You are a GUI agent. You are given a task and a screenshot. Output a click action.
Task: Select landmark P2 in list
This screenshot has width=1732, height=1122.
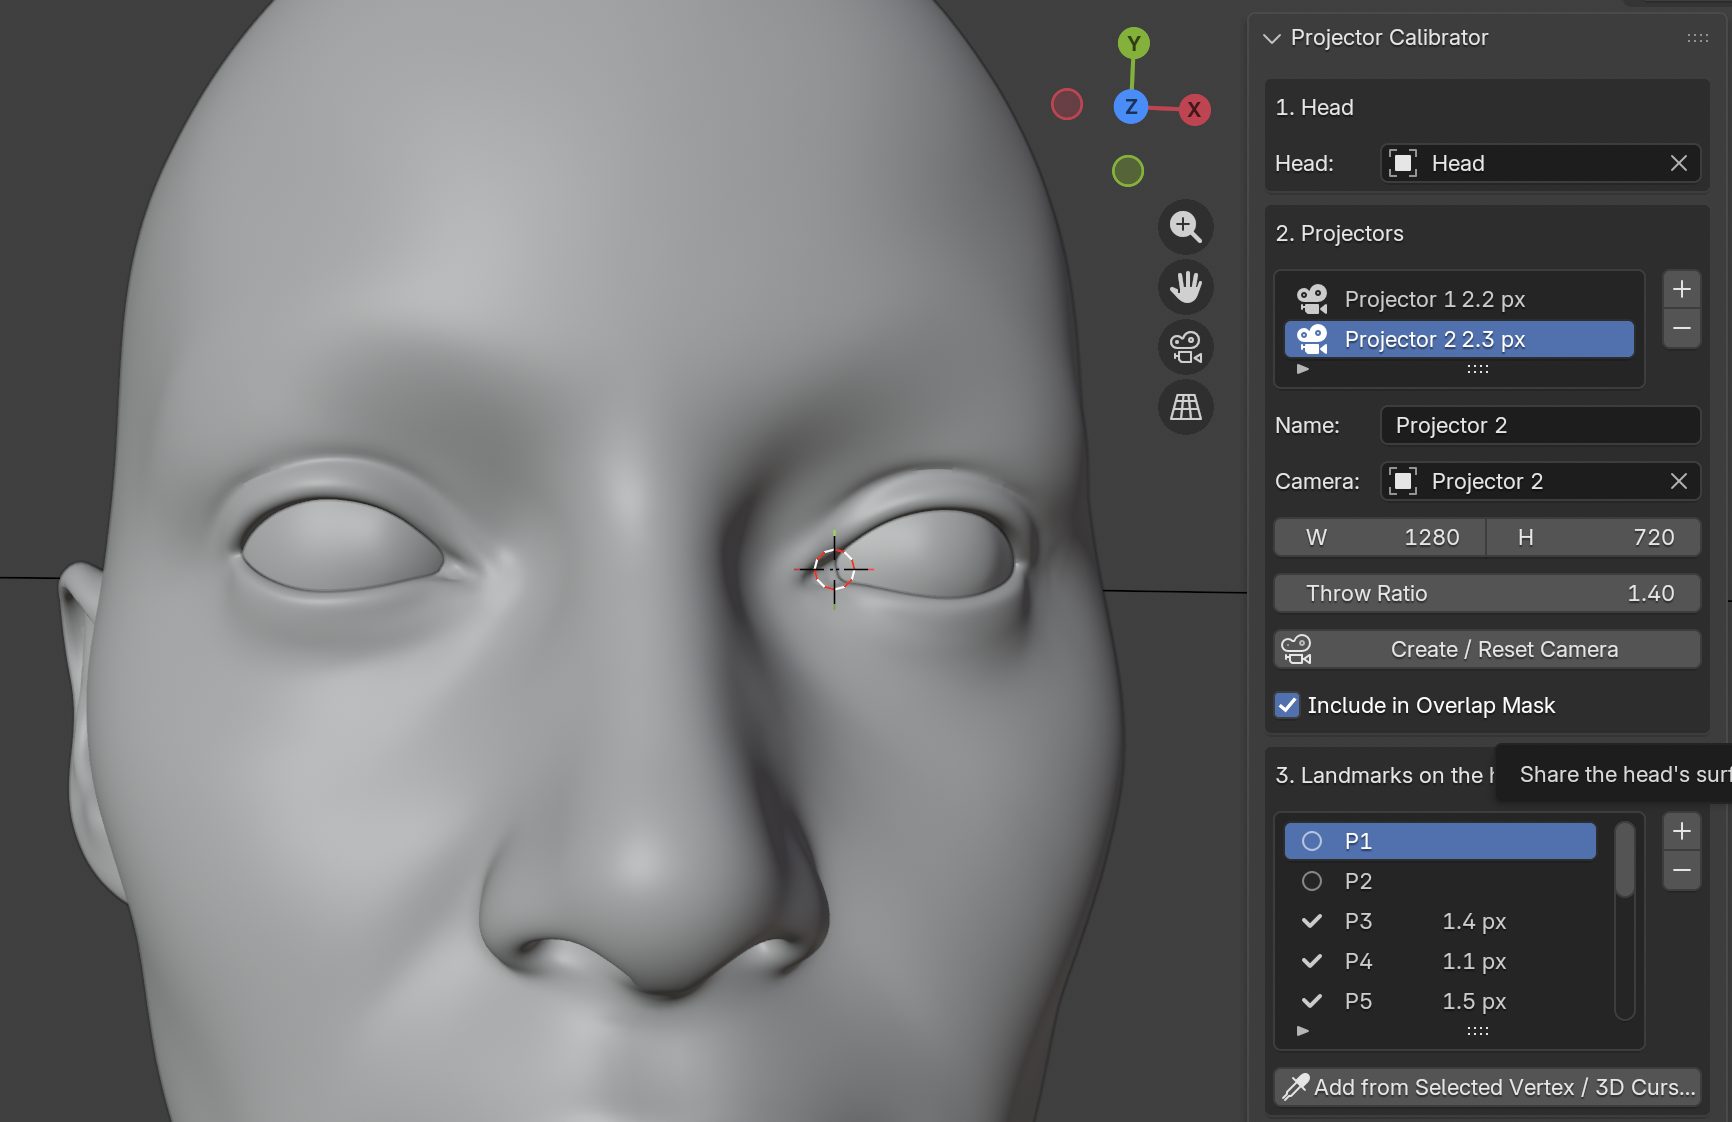coord(1440,881)
